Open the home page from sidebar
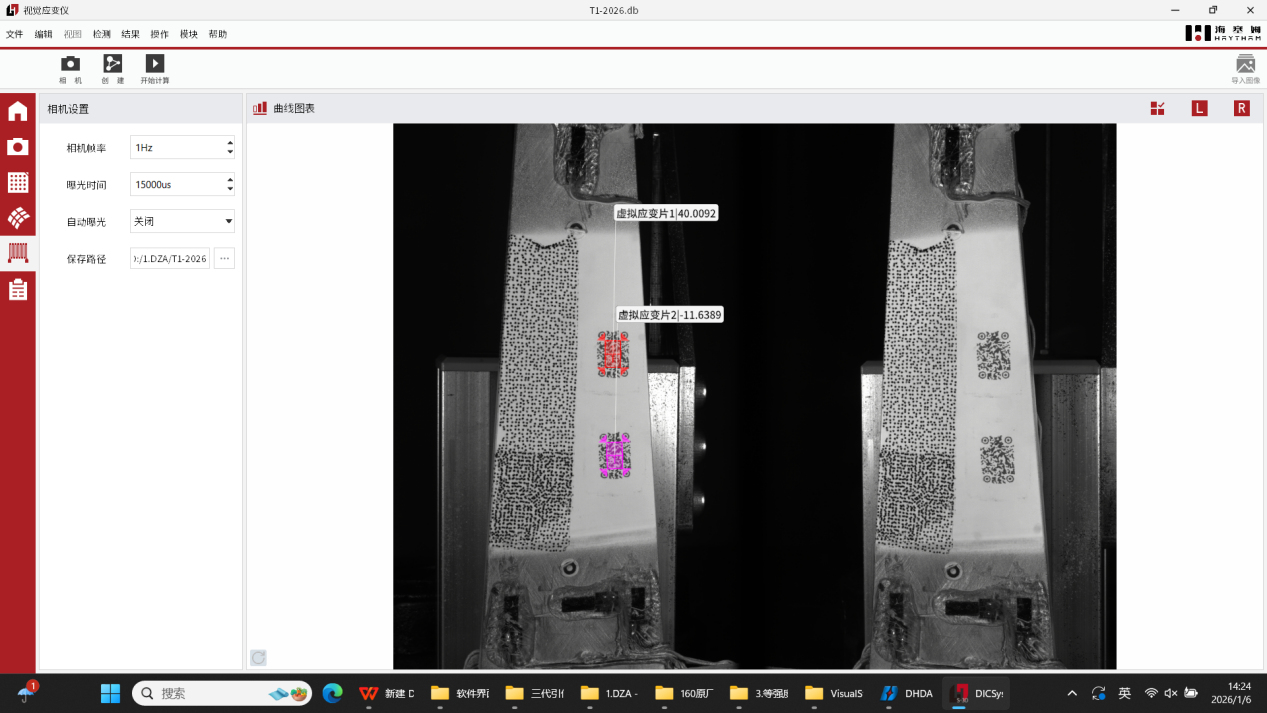 pos(18,111)
